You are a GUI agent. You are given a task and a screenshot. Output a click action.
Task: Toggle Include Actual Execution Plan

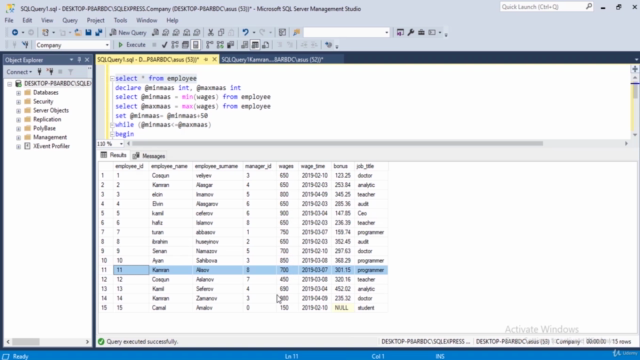click(x=209, y=45)
